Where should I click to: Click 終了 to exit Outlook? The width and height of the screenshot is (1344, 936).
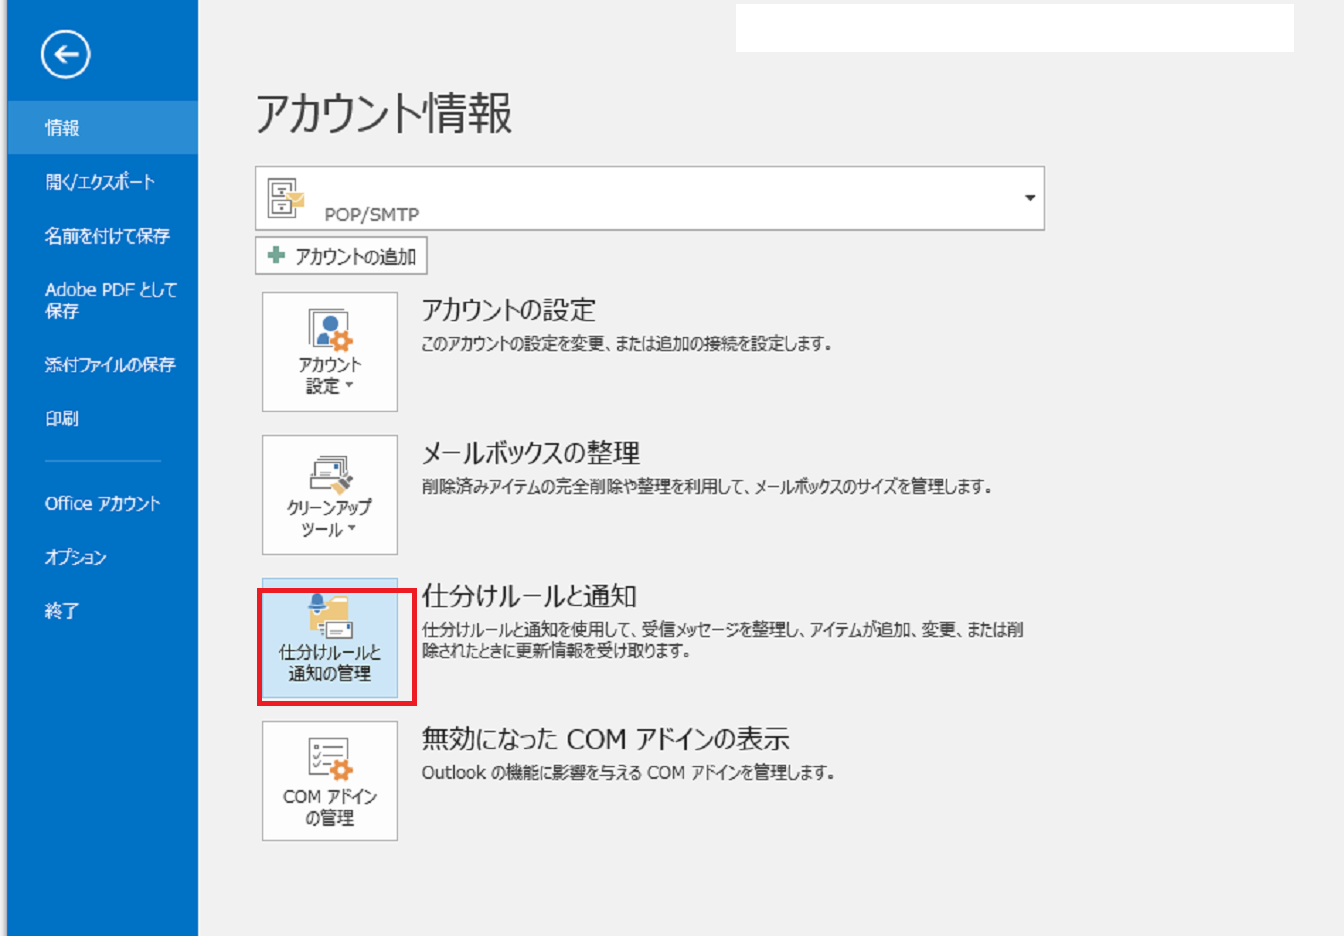62,611
